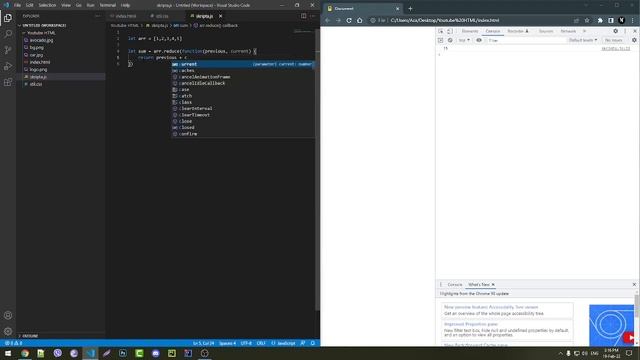Open the Search view in VS Code activity bar
Image resolution: width=640 pixels, height=360 pixels.
click(x=8, y=34)
